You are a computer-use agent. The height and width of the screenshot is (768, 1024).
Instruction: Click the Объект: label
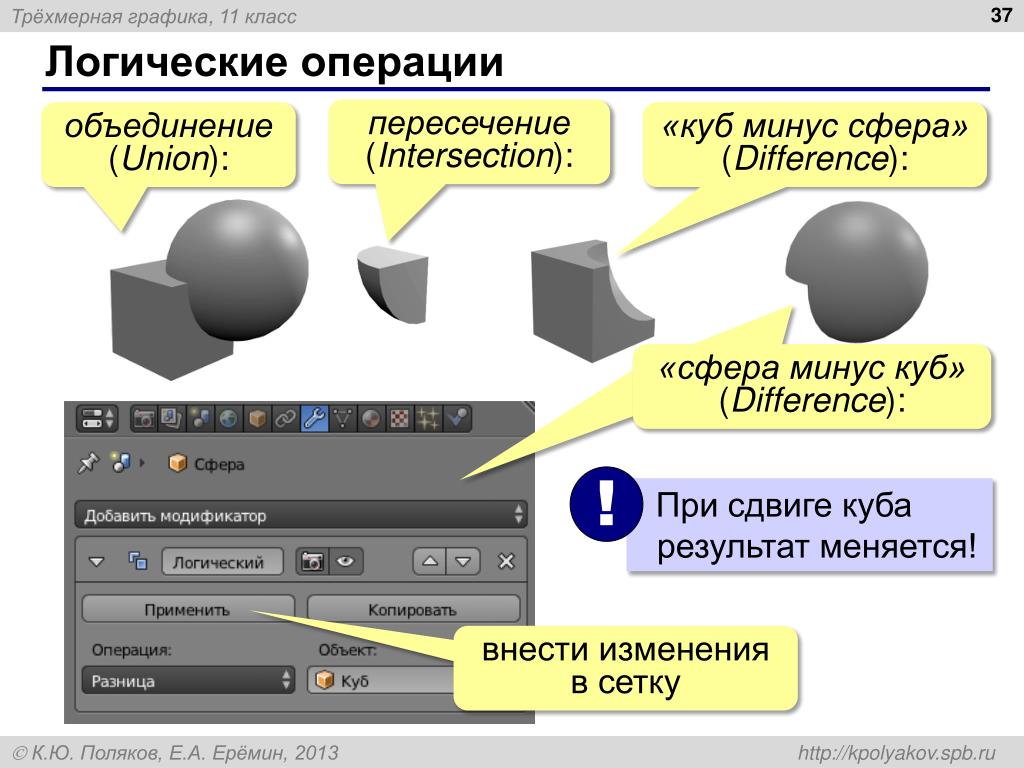[347, 650]
